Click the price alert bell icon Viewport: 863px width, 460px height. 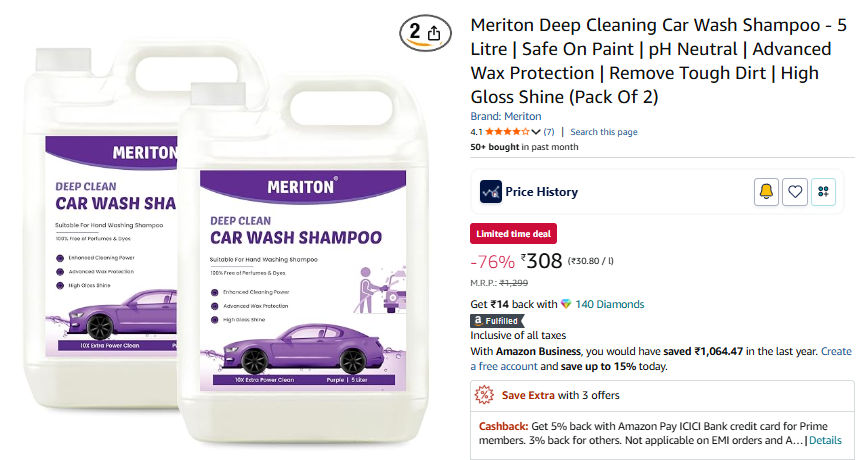[766, 192]
